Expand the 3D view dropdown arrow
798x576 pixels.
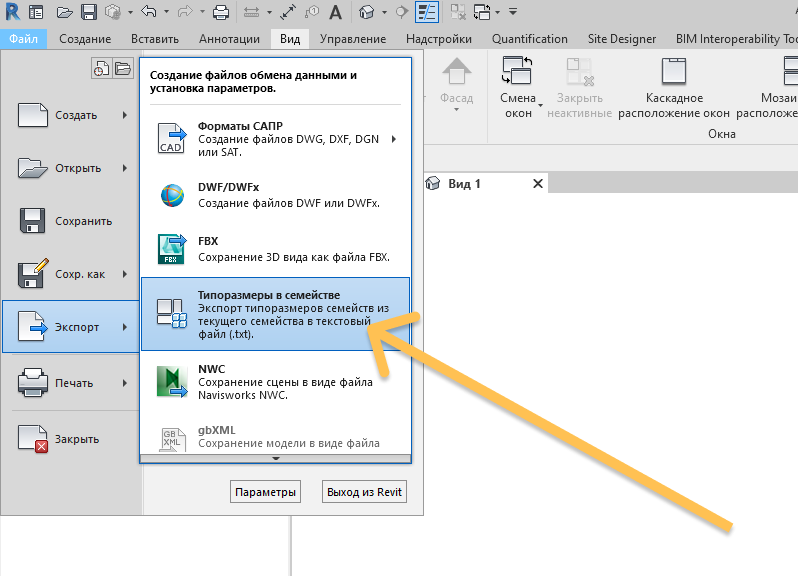tap(384, 12)
